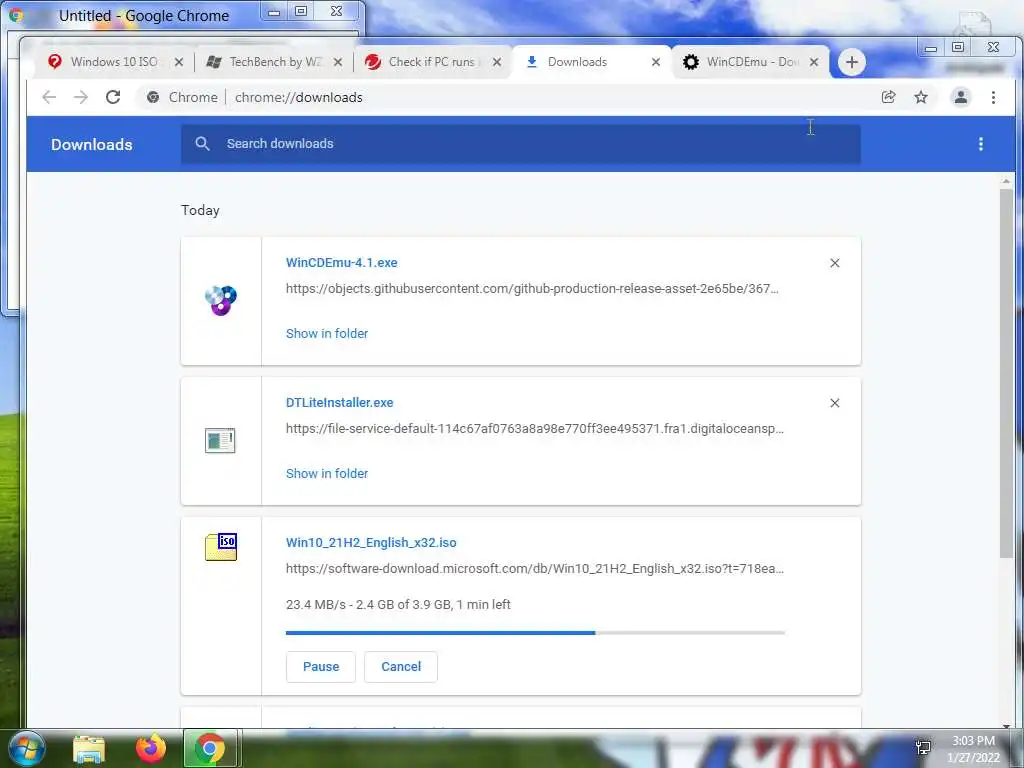Open Windows Explorer from the taskbar
Screen dimensions: 1024x768
[89, 748]
